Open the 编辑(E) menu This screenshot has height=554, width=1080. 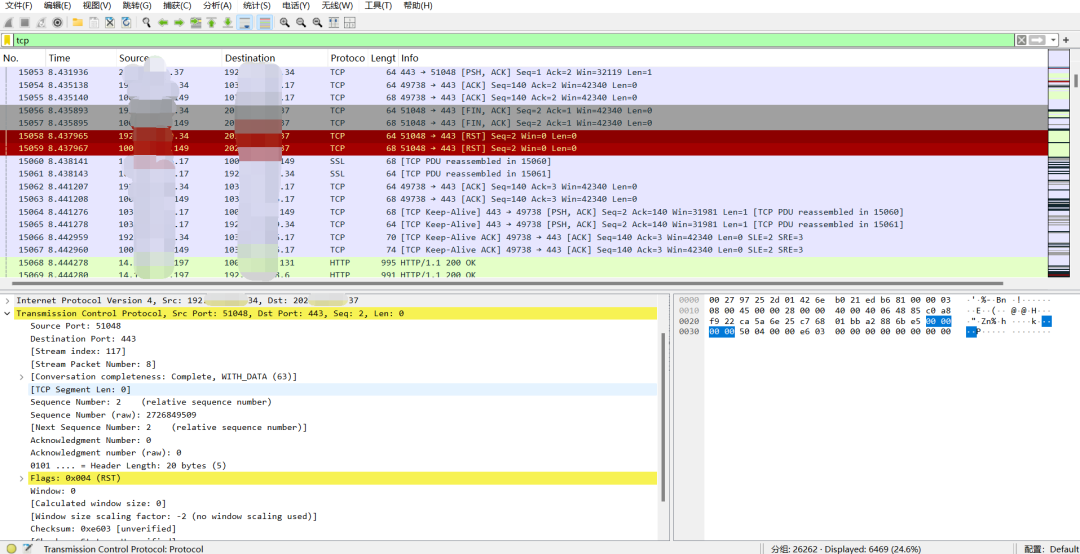click(57, 6)
